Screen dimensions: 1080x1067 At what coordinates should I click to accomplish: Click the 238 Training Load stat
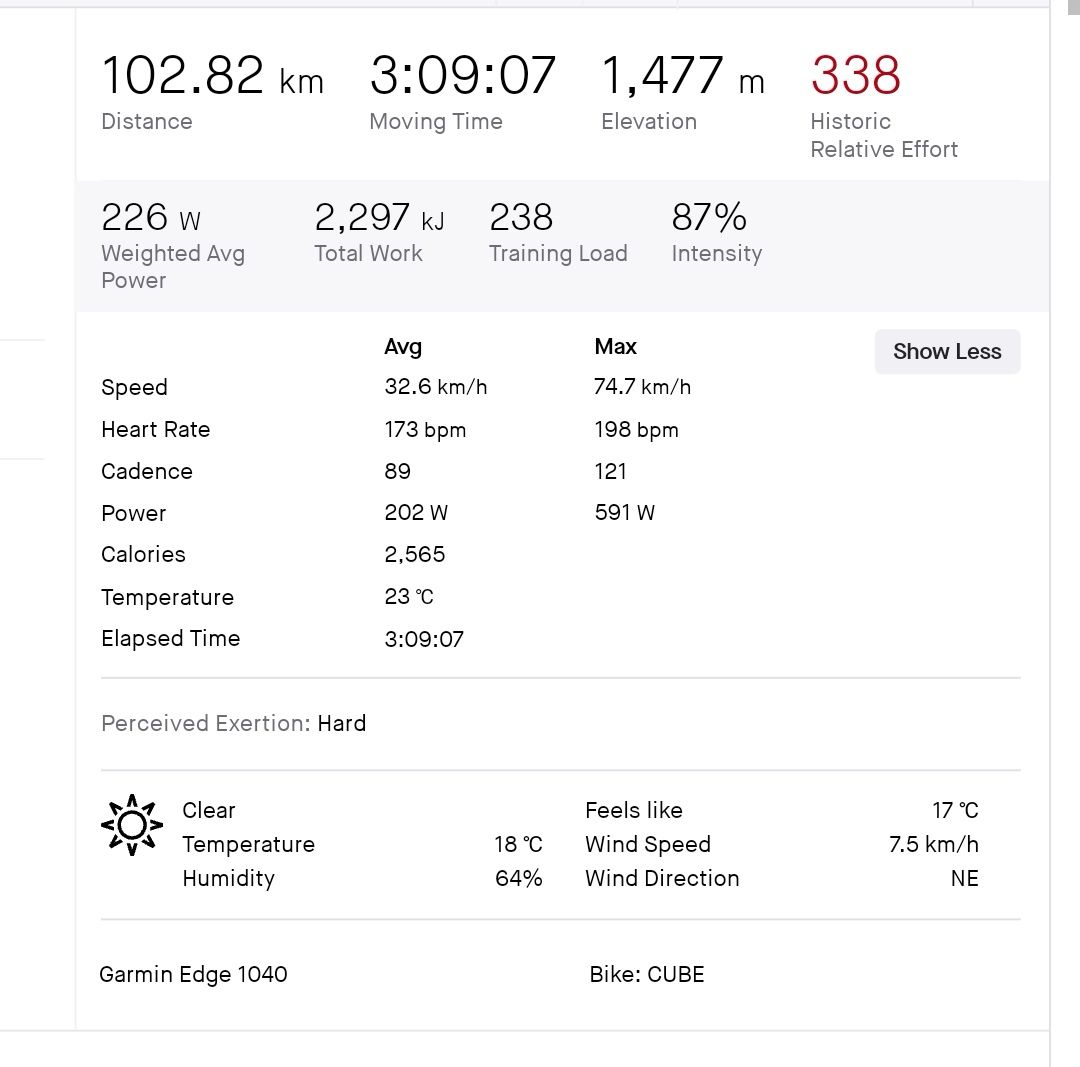521,217
